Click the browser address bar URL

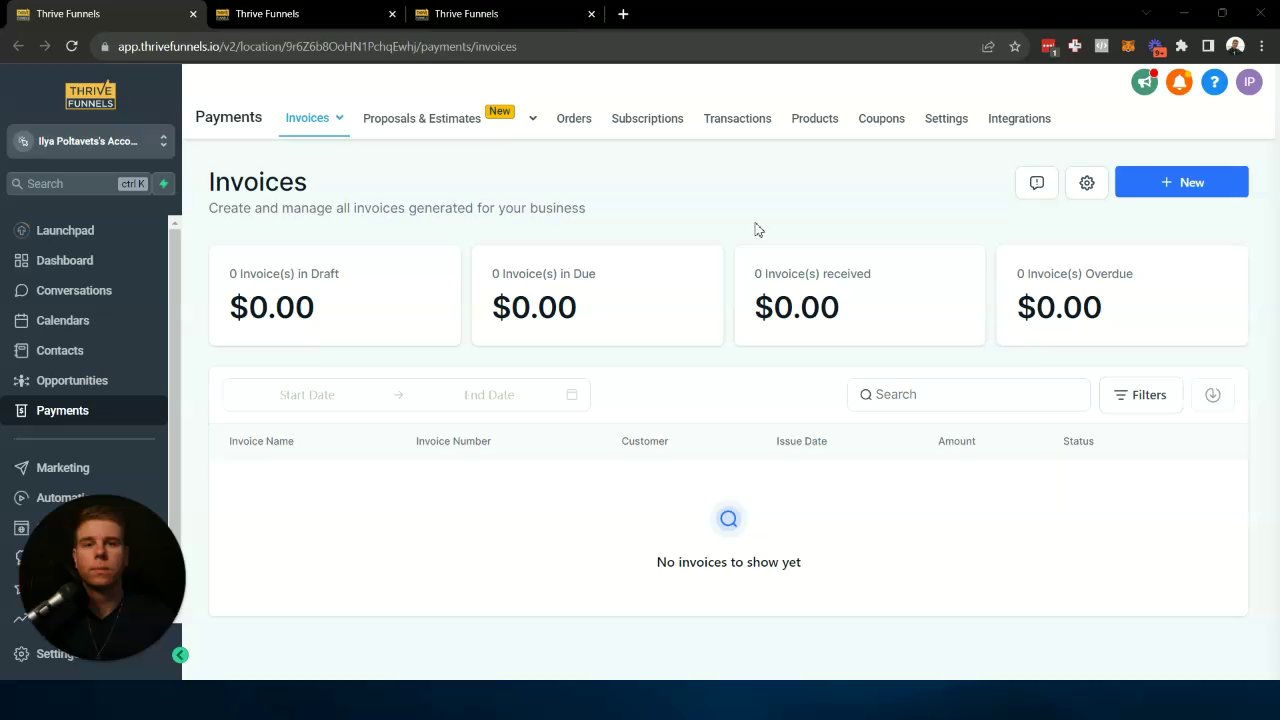tap(317, 46)
